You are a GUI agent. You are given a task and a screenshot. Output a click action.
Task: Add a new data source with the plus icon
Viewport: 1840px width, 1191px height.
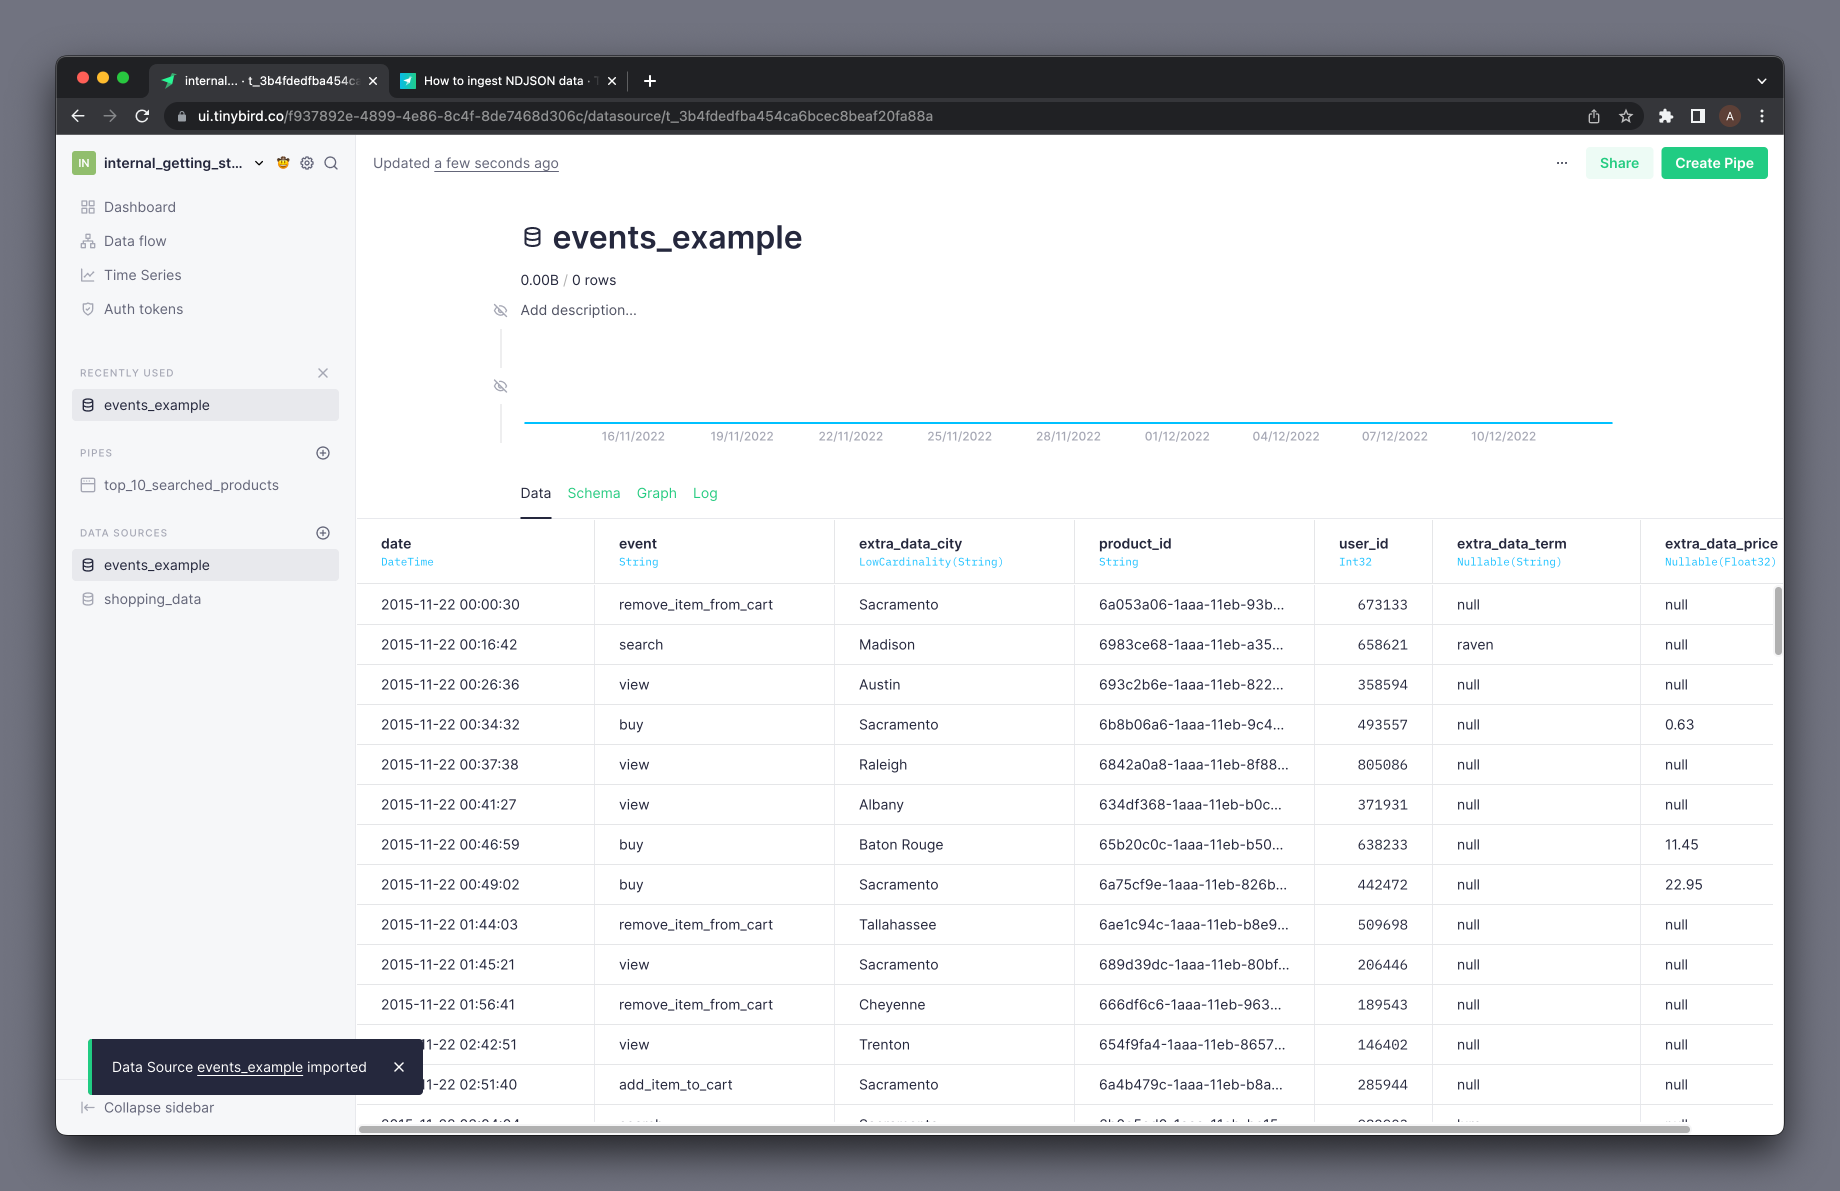coord(323,533)
